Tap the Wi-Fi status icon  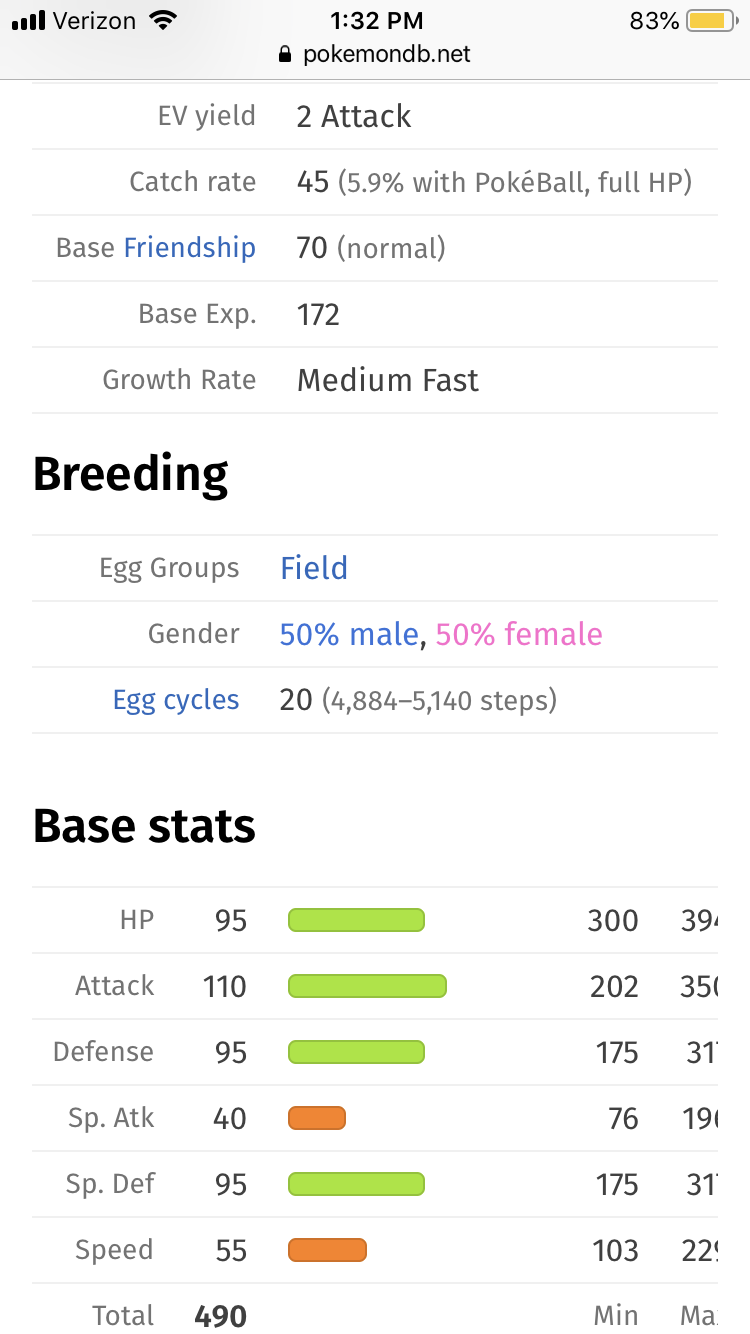[x=160, y=20]
